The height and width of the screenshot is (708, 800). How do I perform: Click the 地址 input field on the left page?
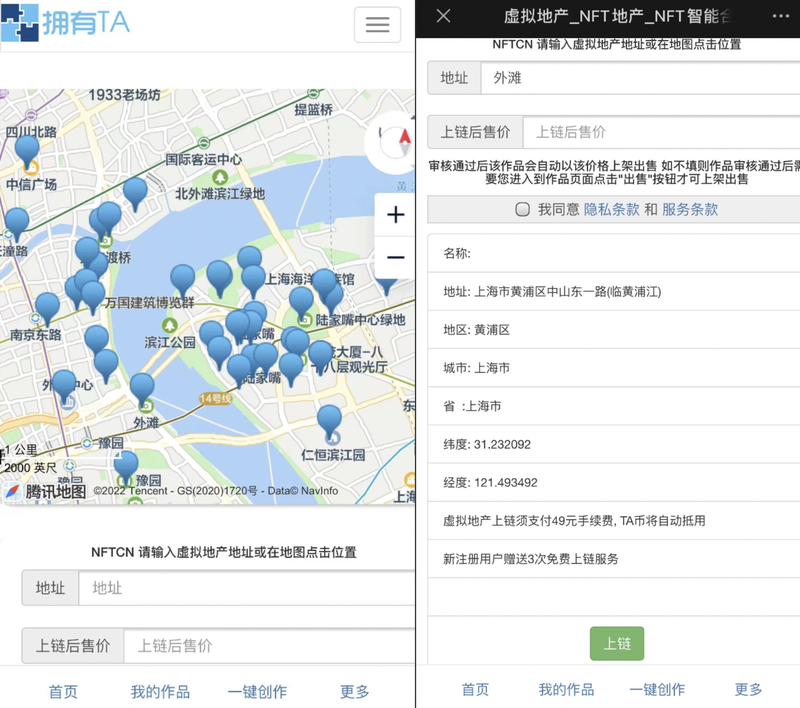(x=247, y=588)
